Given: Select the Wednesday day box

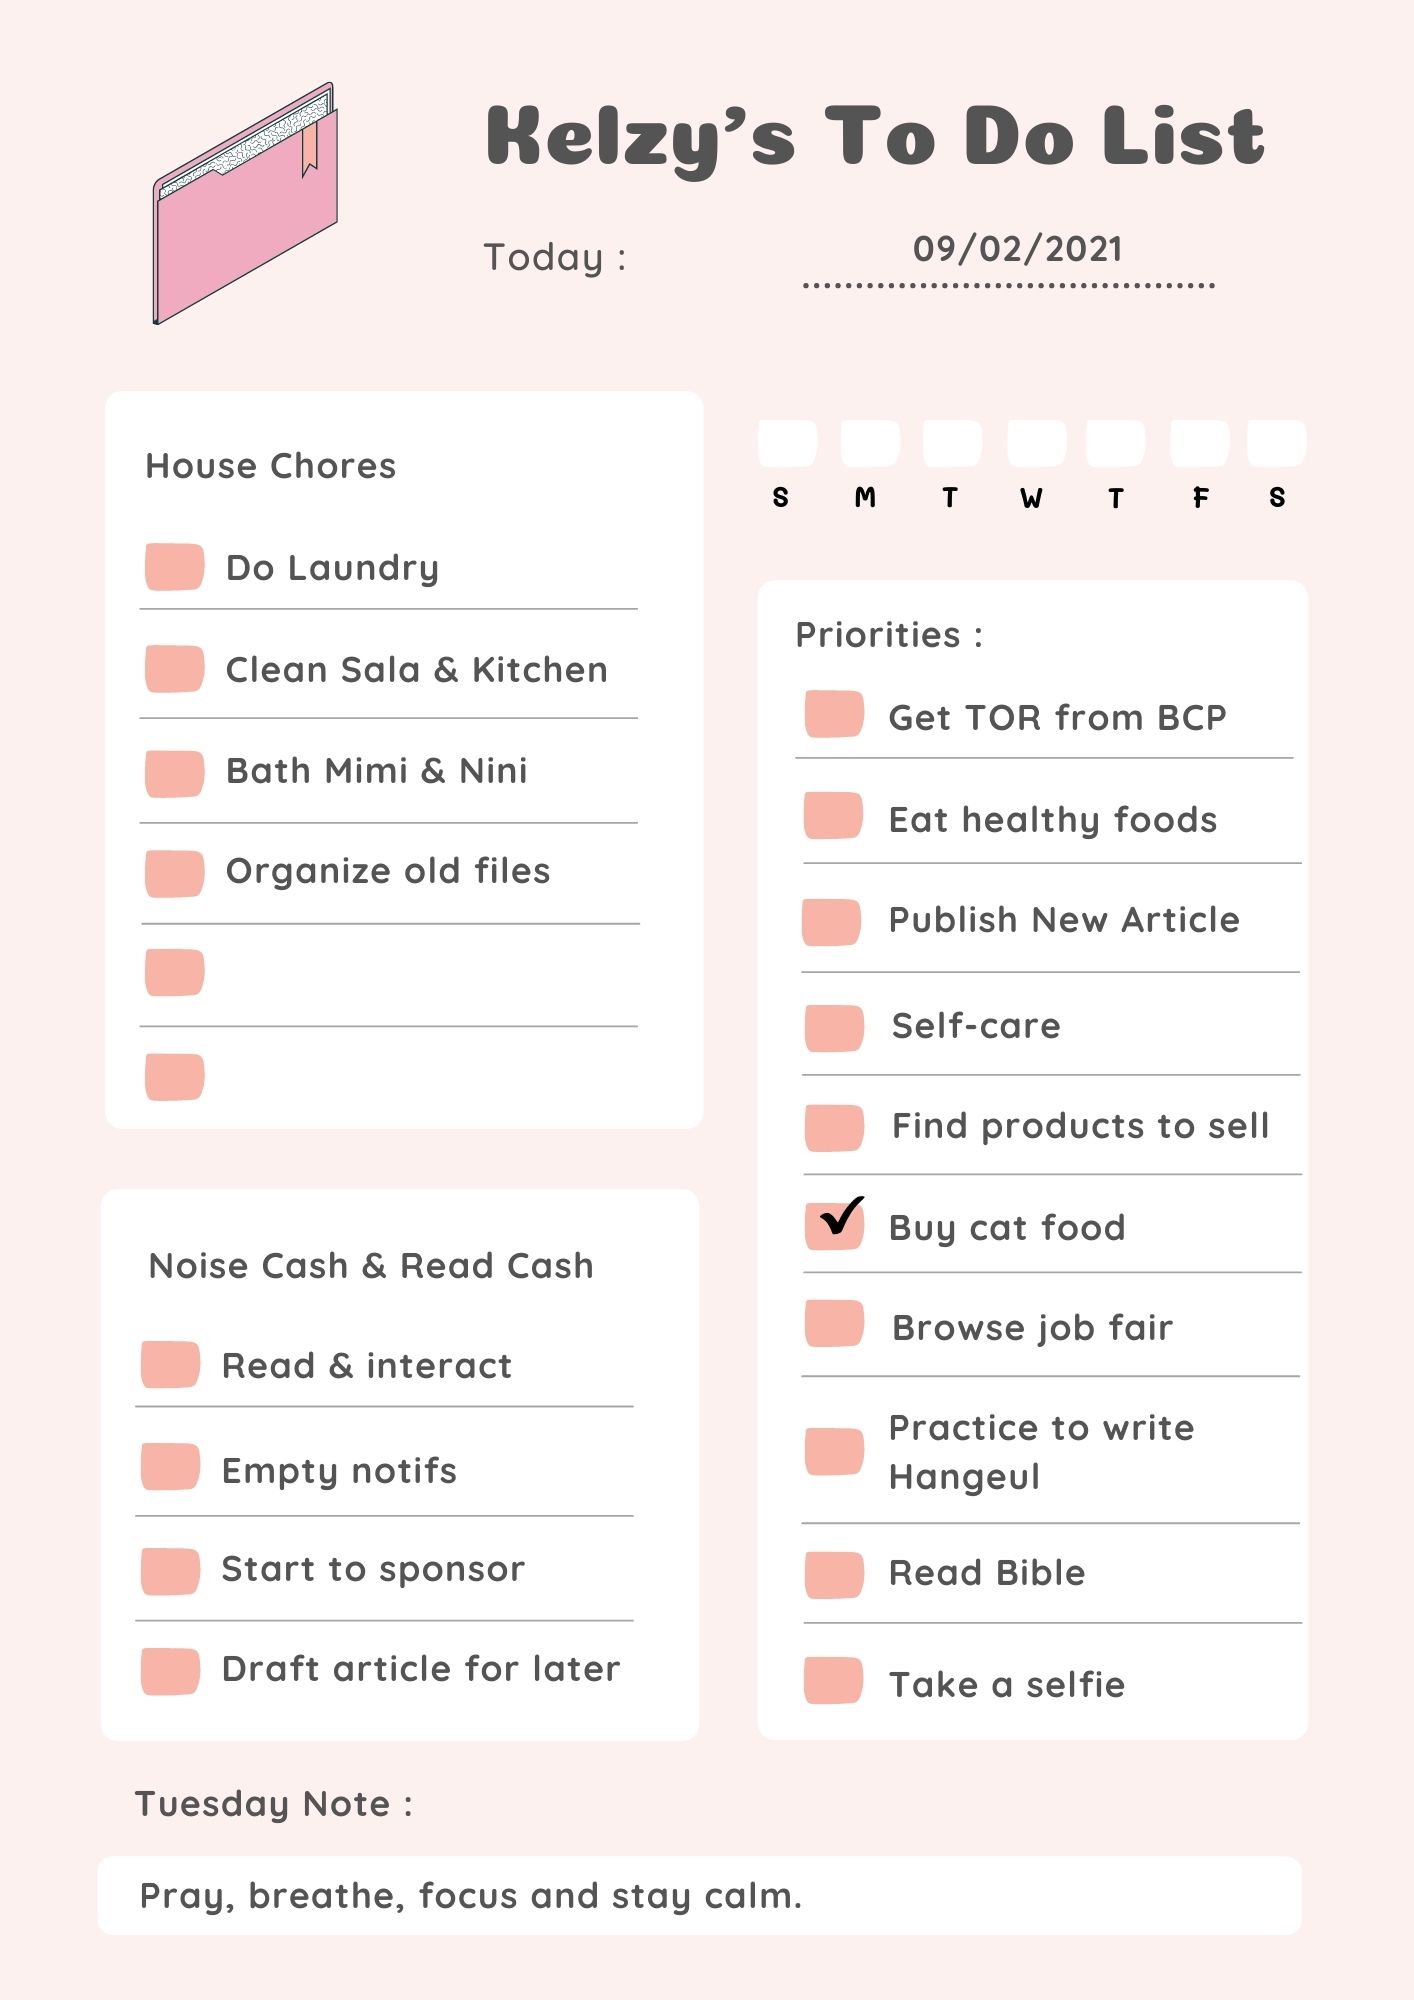Looking at the screenshot, I should [1037, 443].
